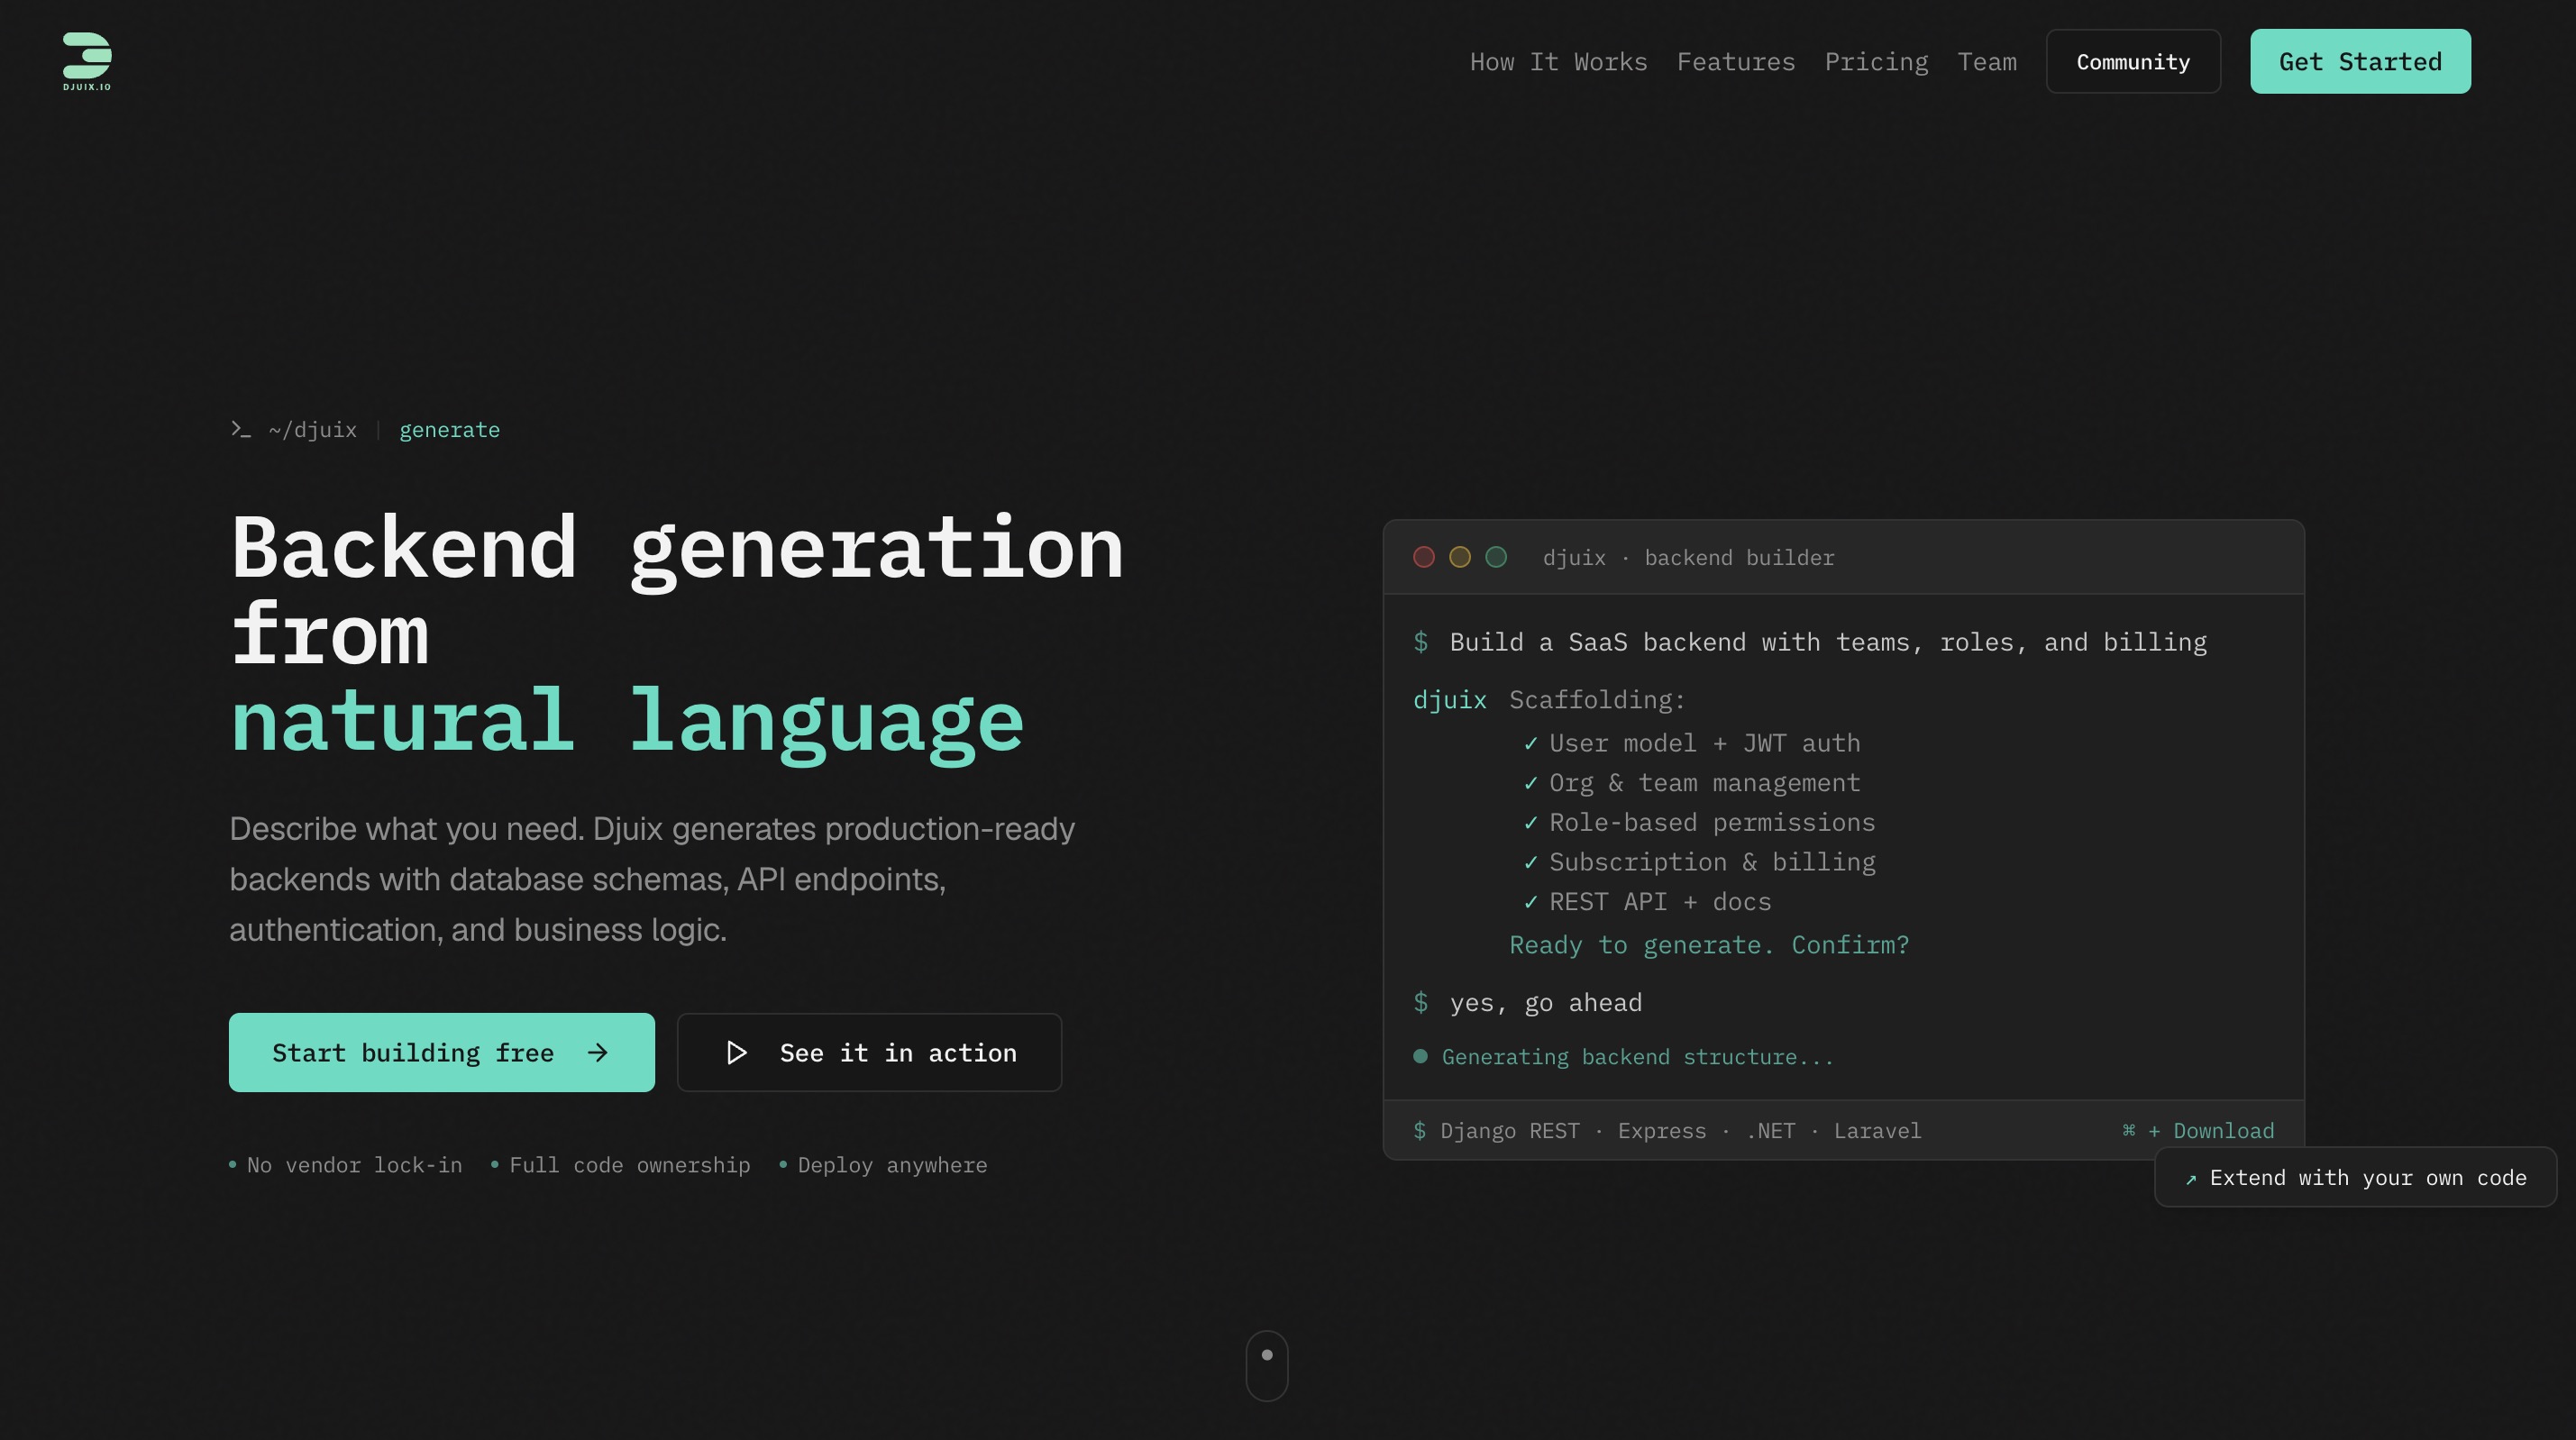Click Get Started in header

coord(2360,62)
